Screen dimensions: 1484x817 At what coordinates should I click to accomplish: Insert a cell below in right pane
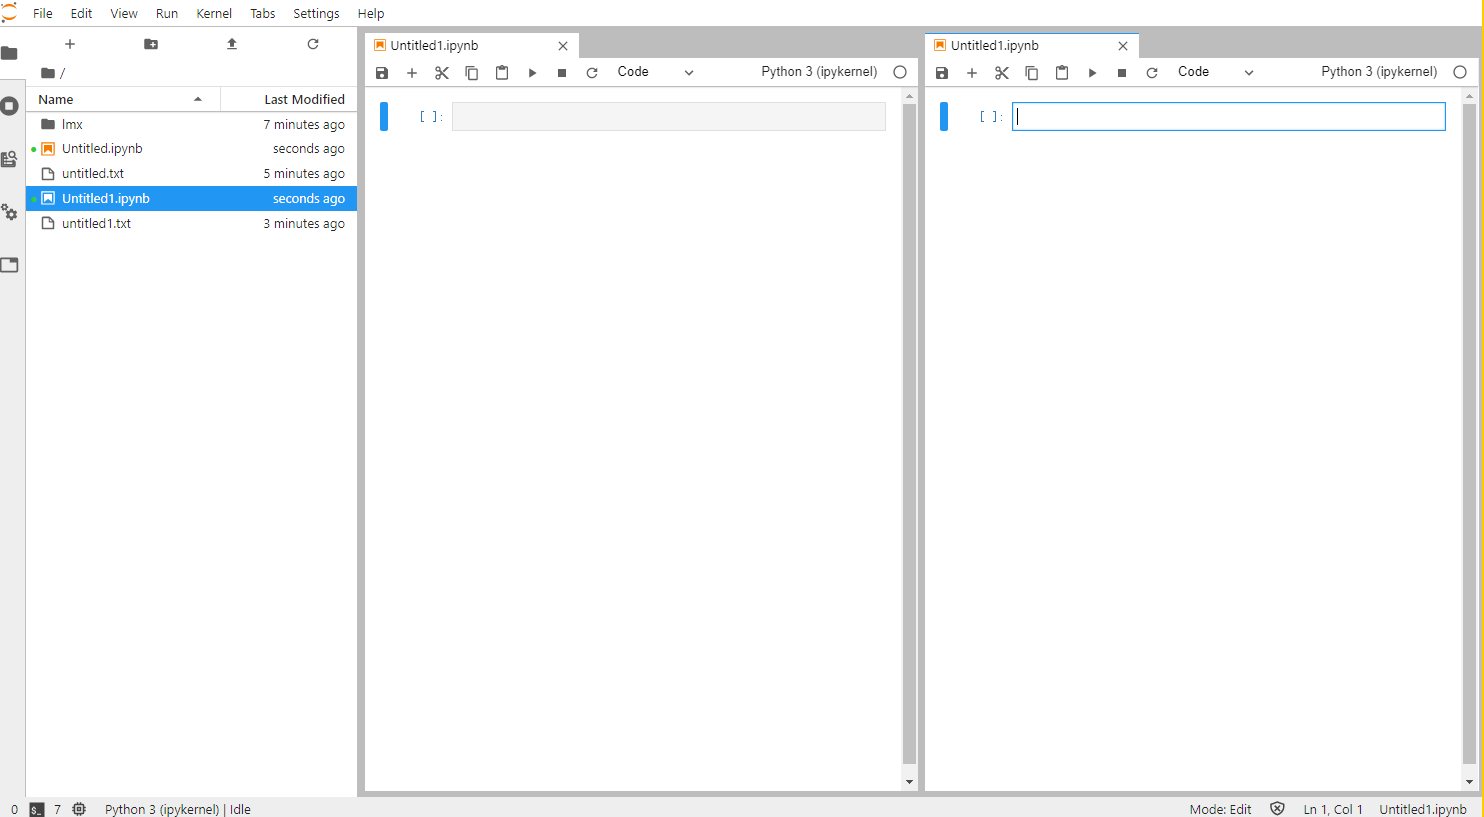972,73
